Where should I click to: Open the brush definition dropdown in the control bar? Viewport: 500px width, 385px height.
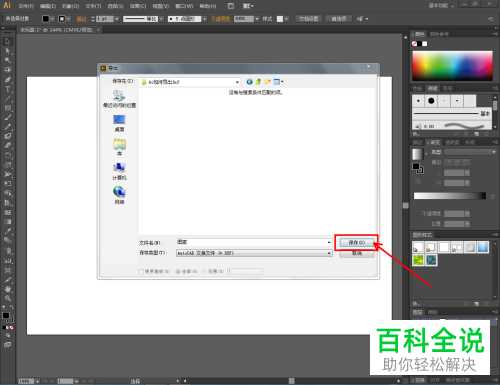coord(204,19)
